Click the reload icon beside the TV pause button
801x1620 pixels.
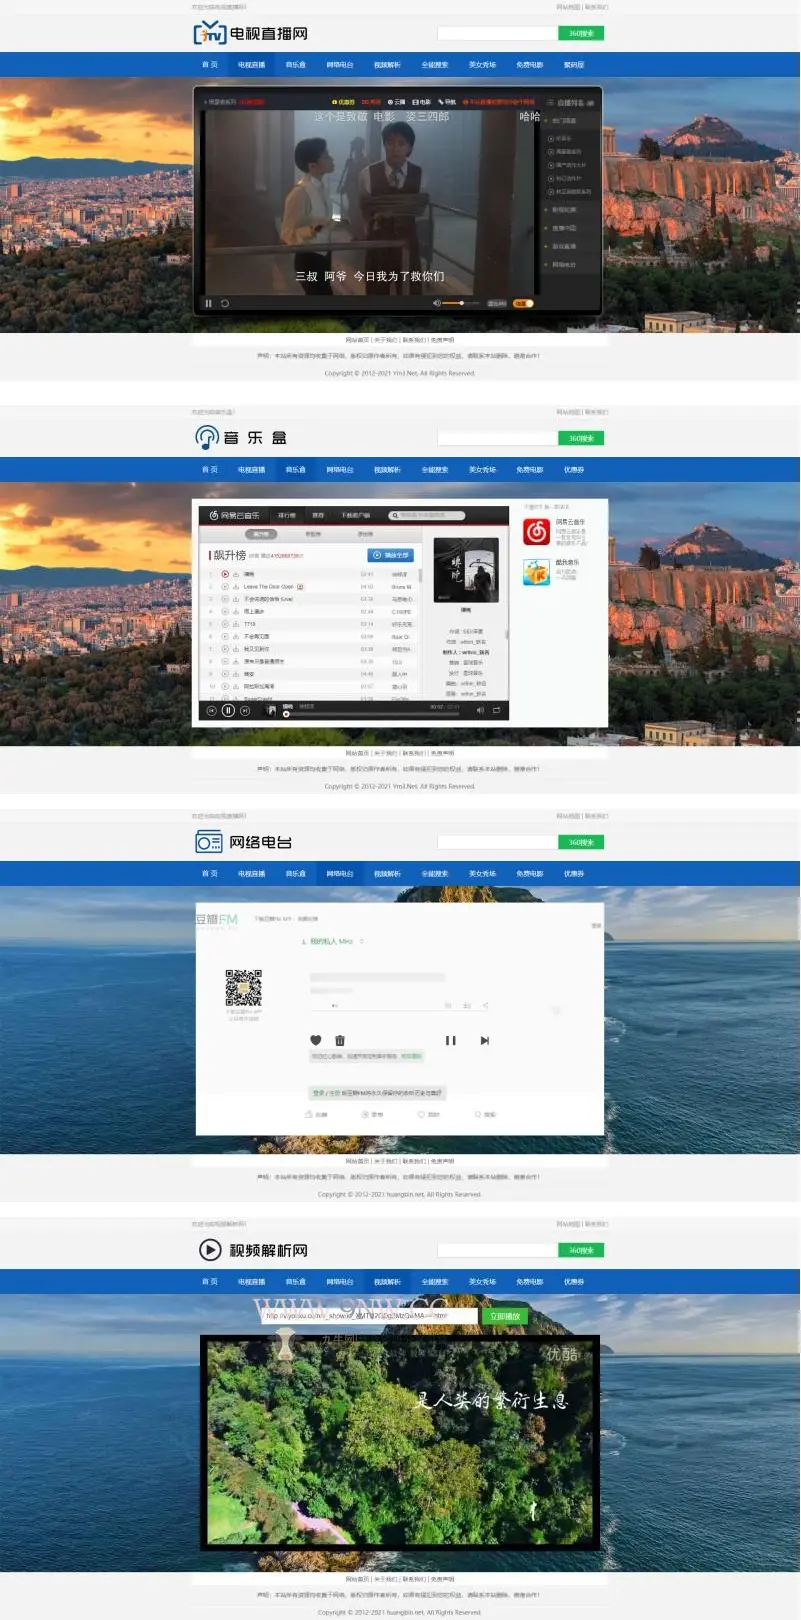tap(225, 303)
